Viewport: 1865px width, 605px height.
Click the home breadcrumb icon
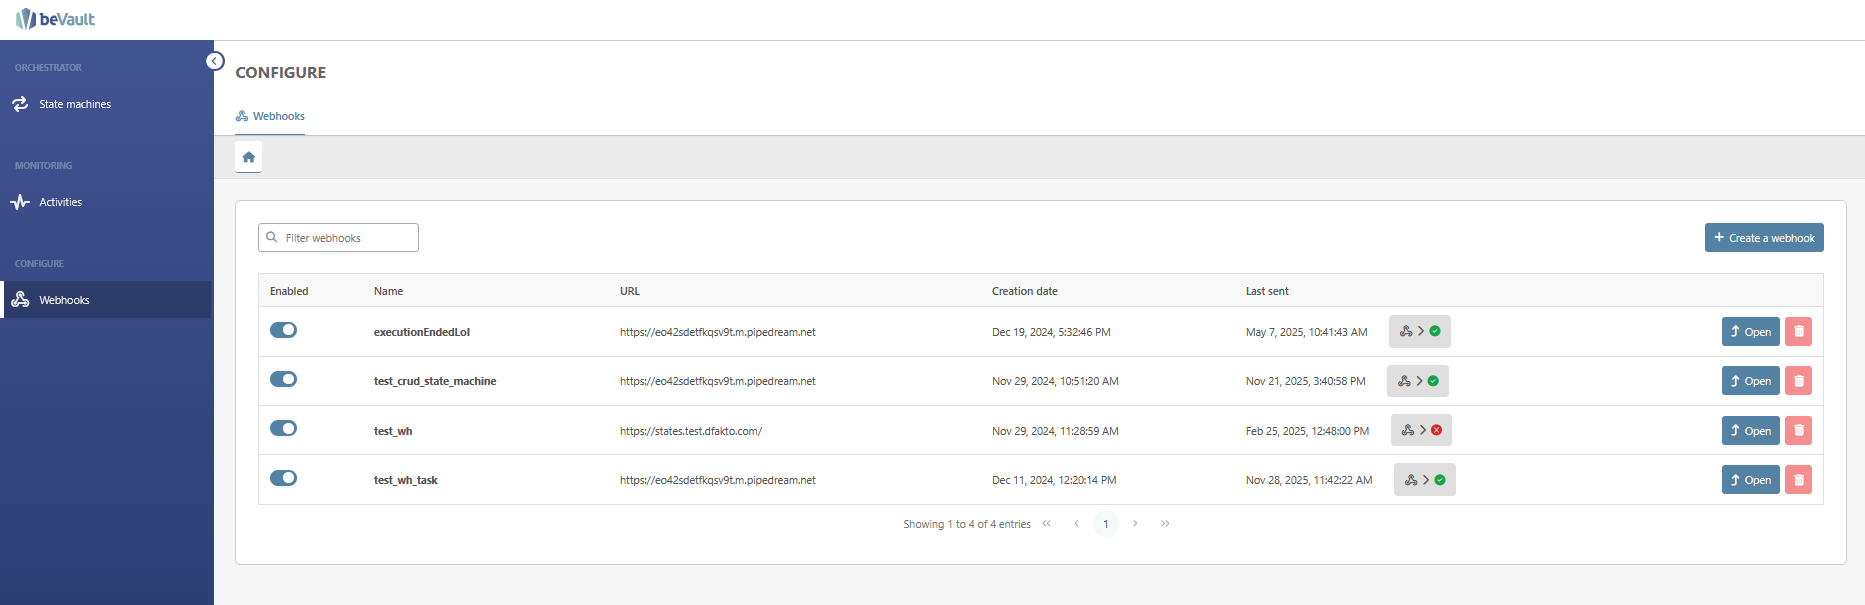coord(248,157)
